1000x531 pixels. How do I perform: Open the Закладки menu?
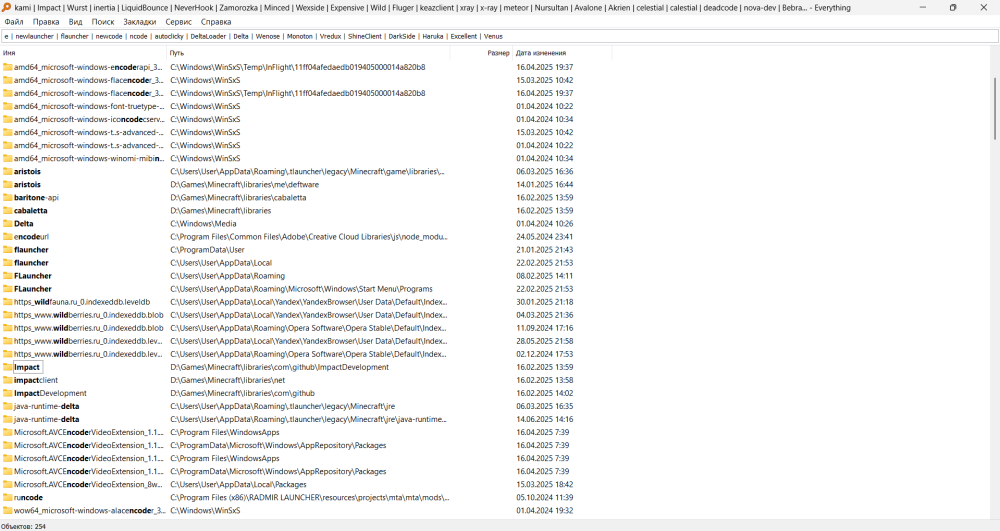point(140,22)
